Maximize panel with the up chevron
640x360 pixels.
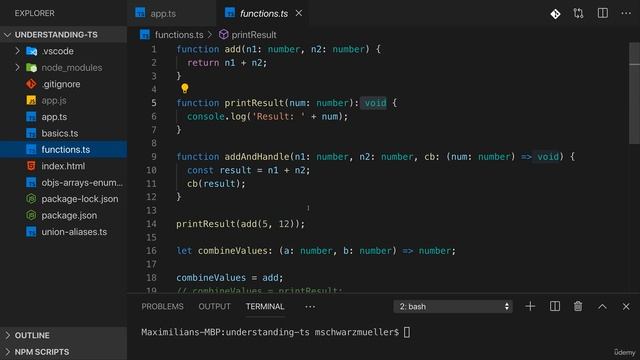point(602,307)
